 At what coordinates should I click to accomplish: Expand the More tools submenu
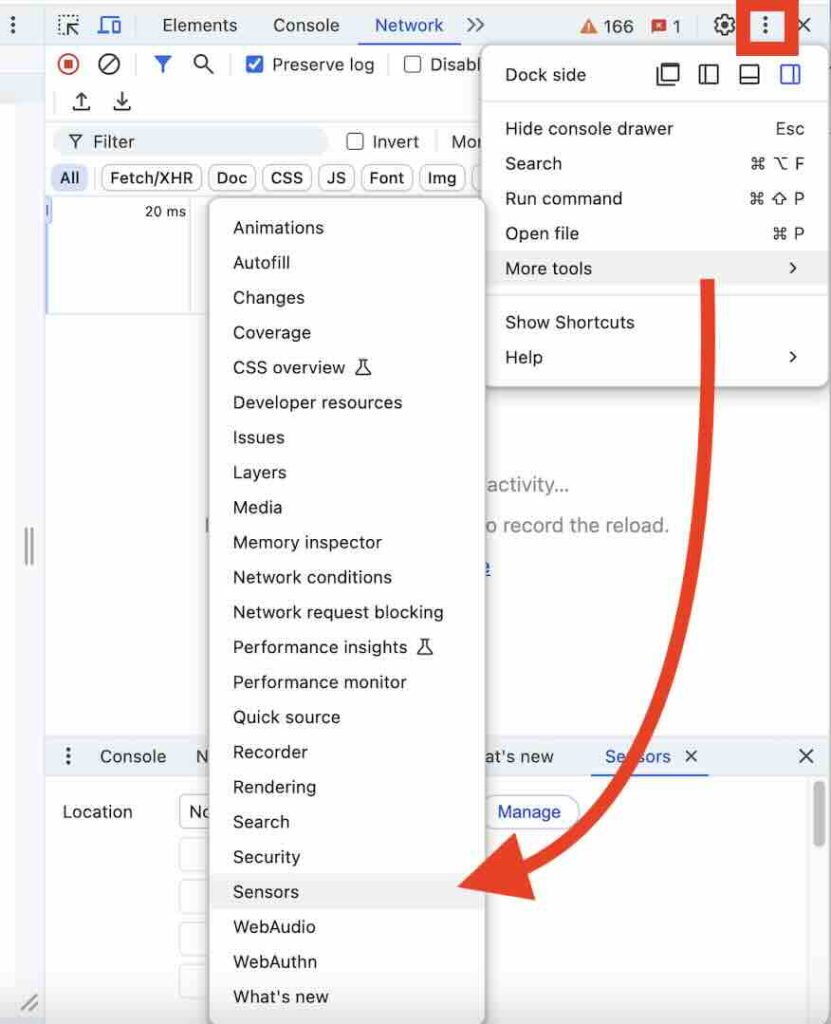(x=653, y=268)
